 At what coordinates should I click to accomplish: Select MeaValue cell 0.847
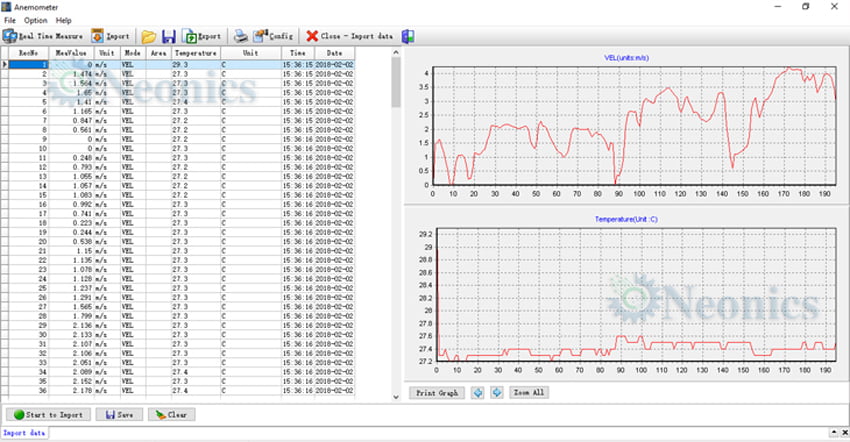point(72,120)
